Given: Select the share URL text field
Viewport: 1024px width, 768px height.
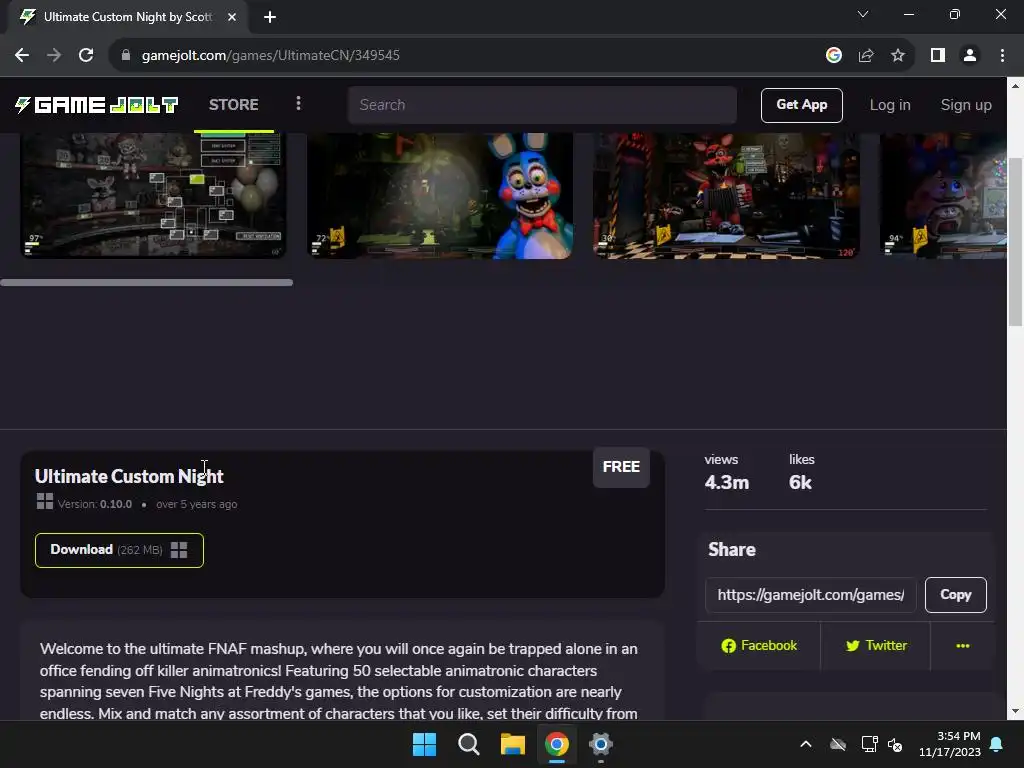Looking at the screenshot, I should coord(810,594).
